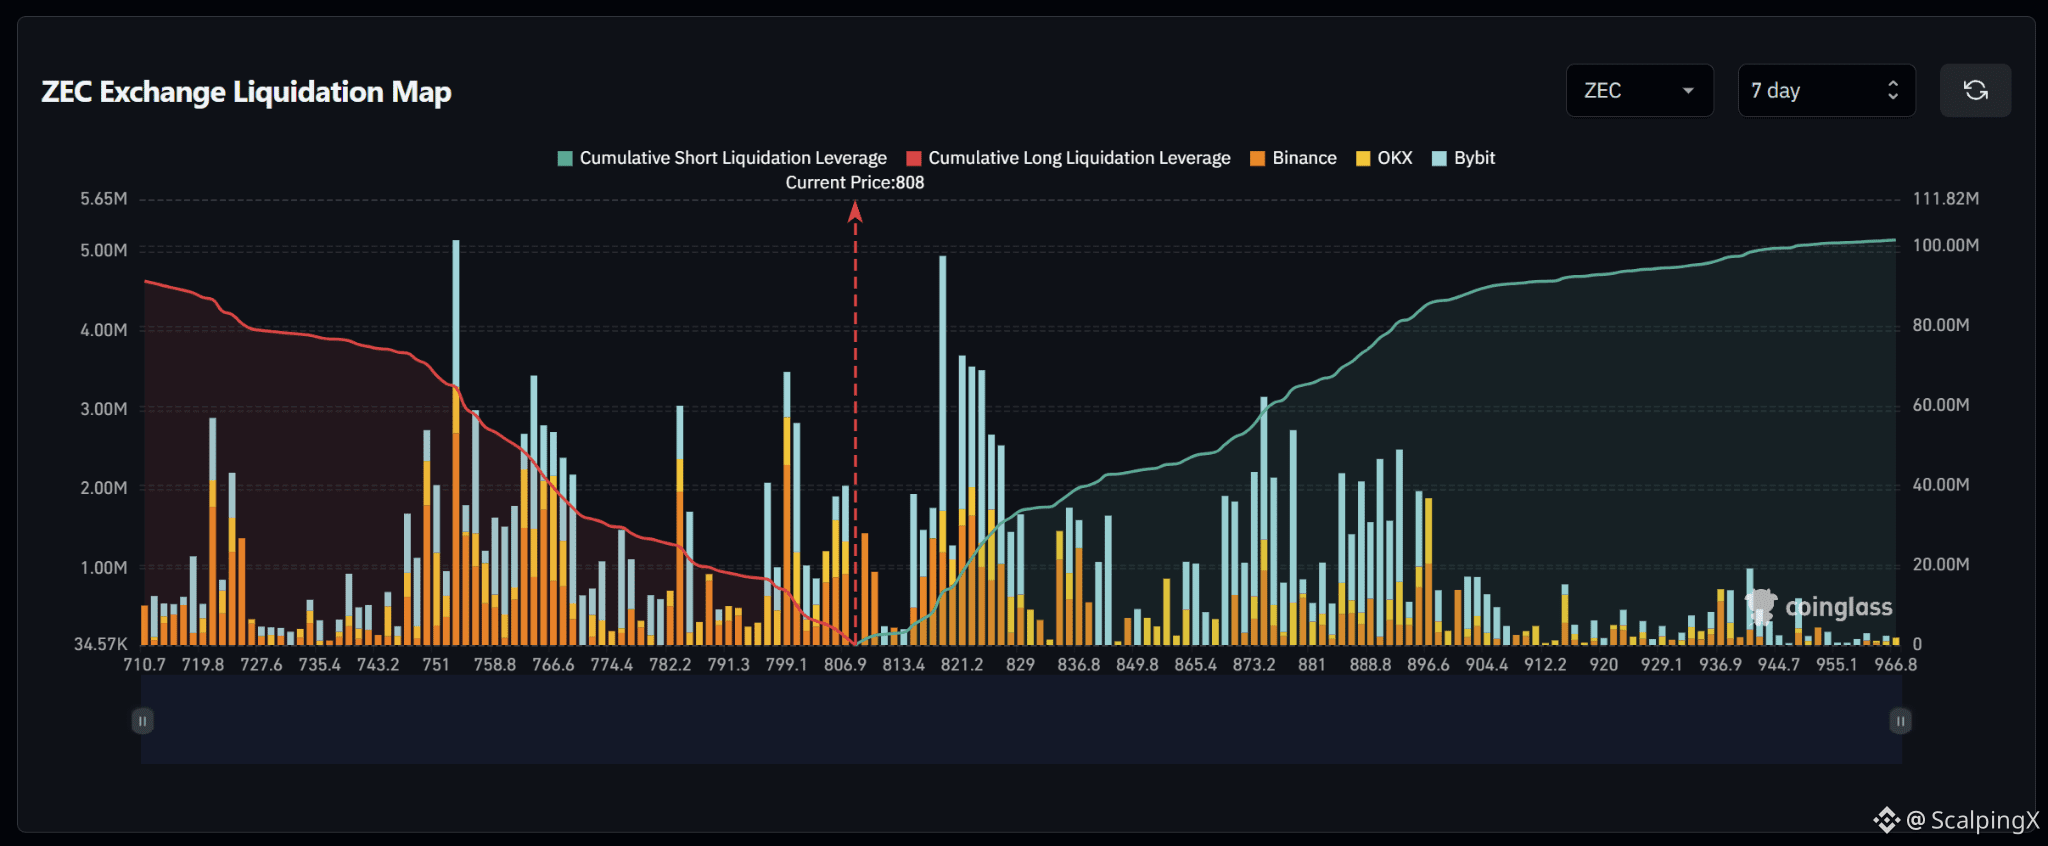Click the x-axis price label 758.8
This screenshot has height=846, width=2048.
pyautogui.click(x=495, y=665)
